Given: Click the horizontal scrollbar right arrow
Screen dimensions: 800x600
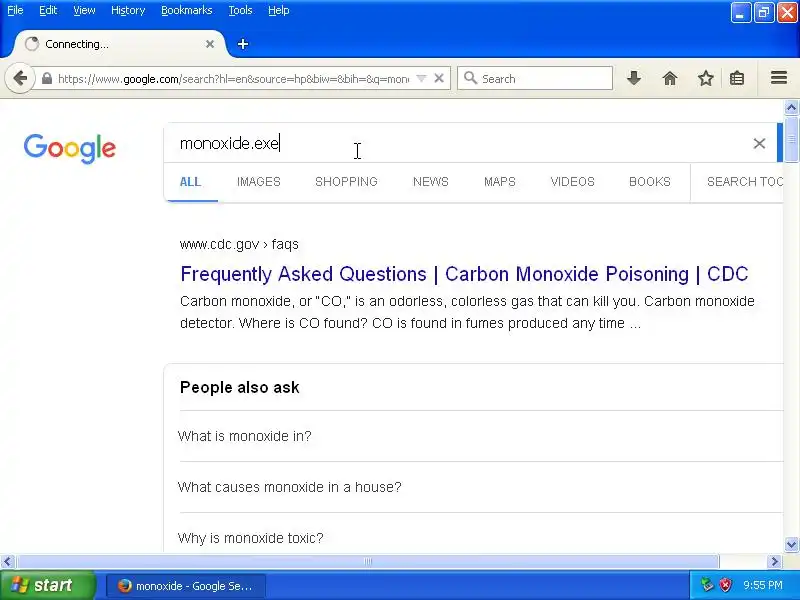Looking at the screenshot, I should [775, 562].
